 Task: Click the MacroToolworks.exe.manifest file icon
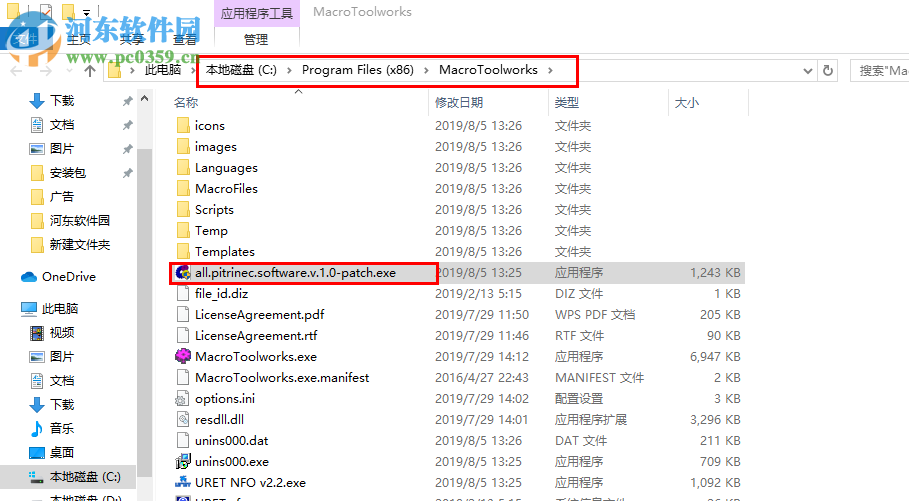tap(183, 377)
